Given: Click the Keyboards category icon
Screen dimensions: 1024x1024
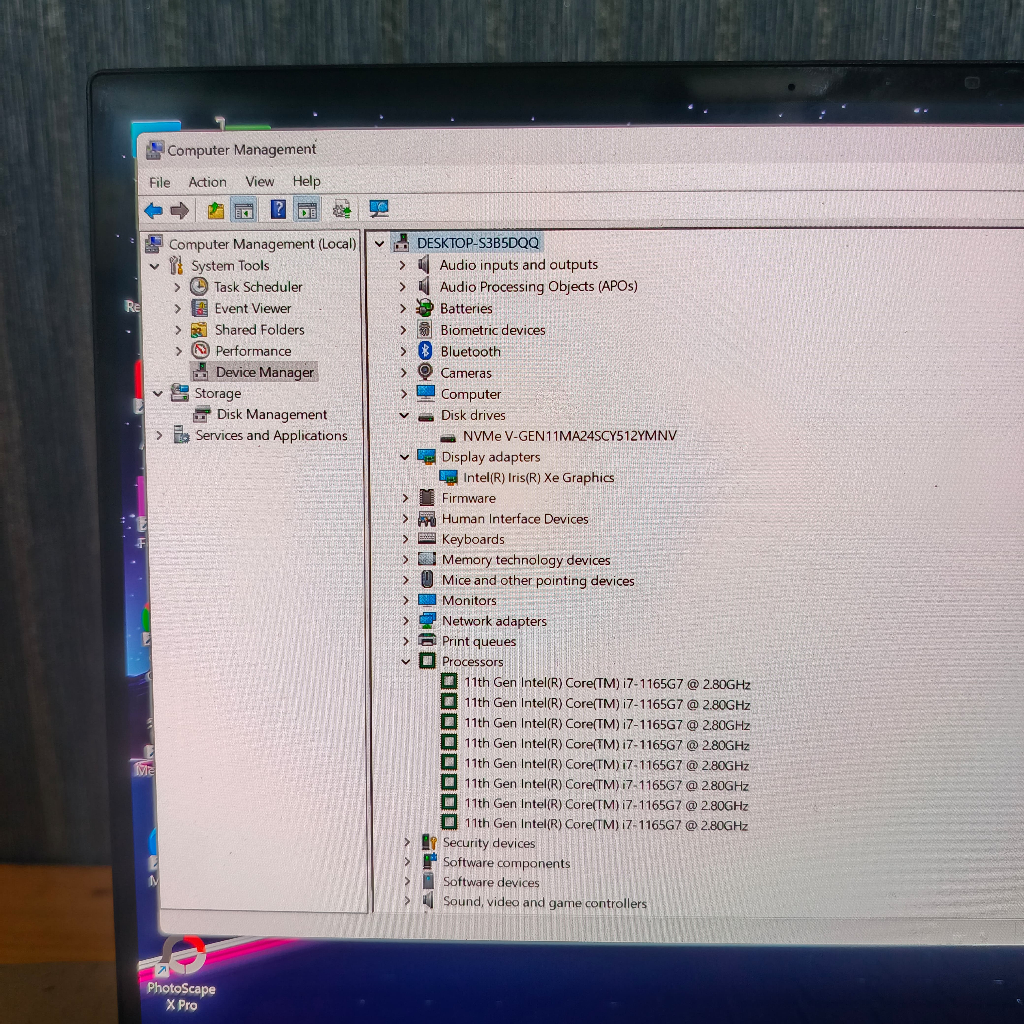Looking at the screenshot, I should [426, 539].
